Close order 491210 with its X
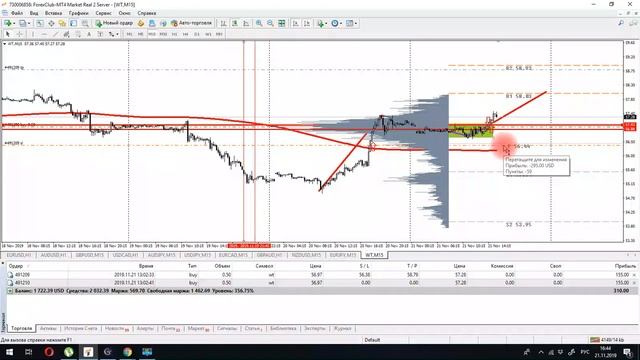The image size is (640, 360). pyautogui.click(x=634, y=282)
